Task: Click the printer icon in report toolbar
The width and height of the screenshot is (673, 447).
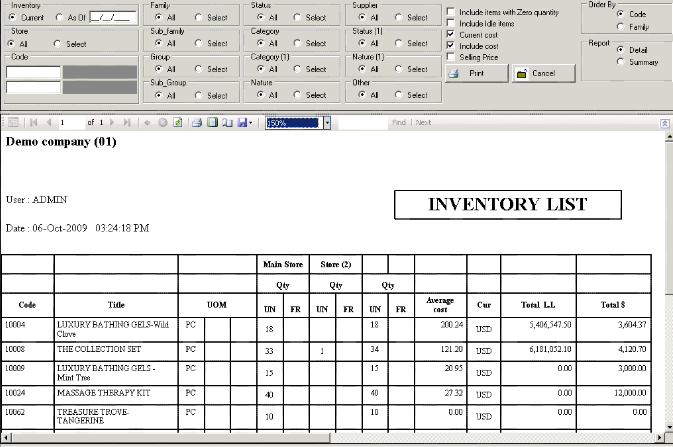Action: 198,122
